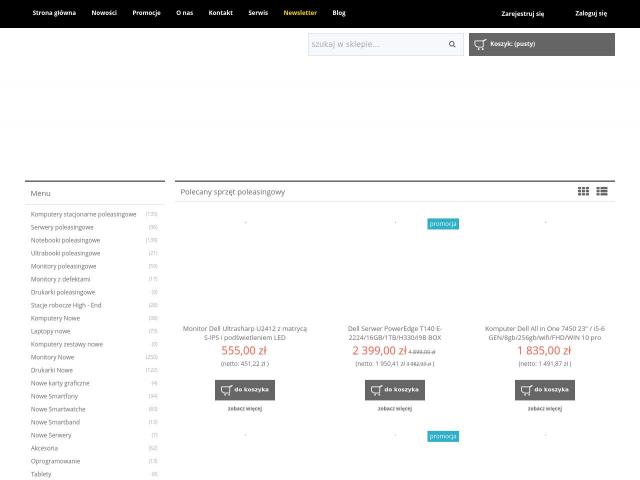The image size is (640, 480).
Task: Add Komputer Dell All in One to cart
Action: coord(545,390)
